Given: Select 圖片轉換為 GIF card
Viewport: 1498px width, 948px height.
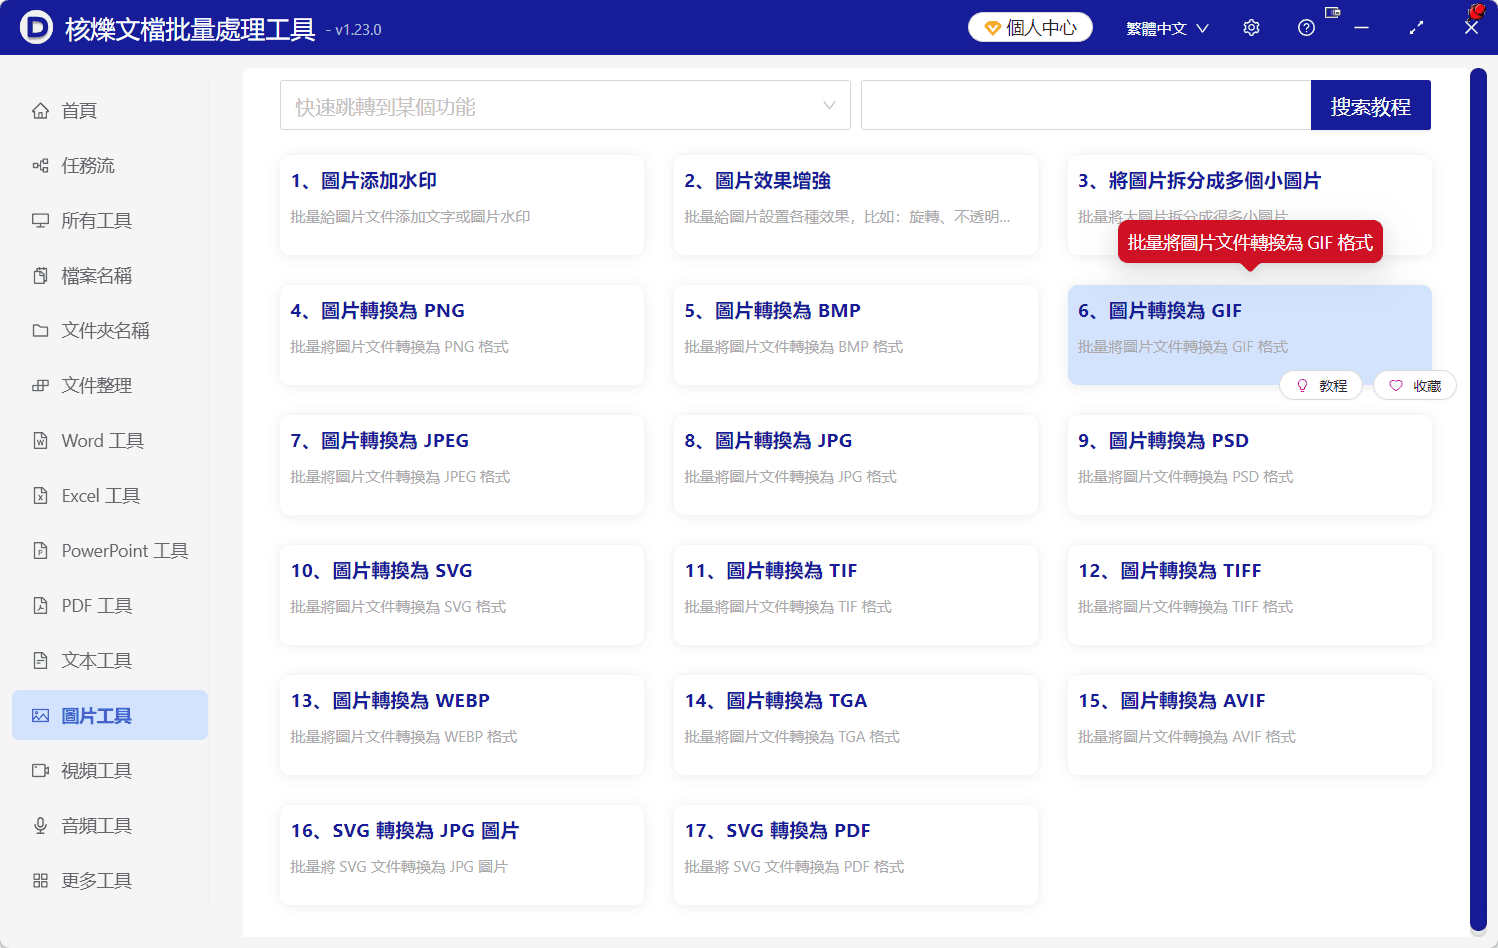Looking at the screenshot, I should tap(1250, 335).
